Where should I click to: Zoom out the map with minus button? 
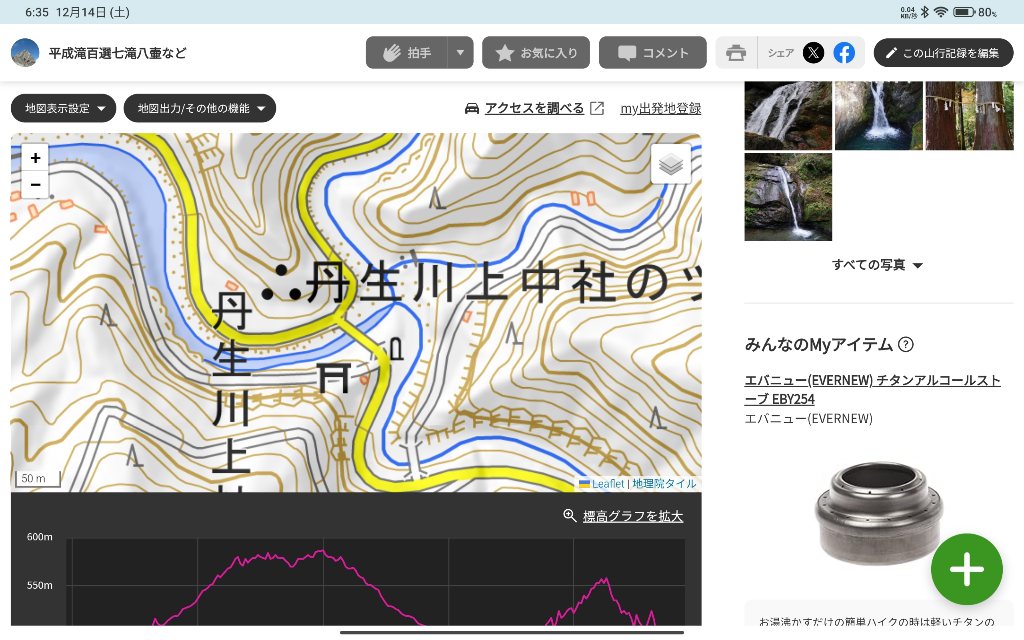[35, 185]
